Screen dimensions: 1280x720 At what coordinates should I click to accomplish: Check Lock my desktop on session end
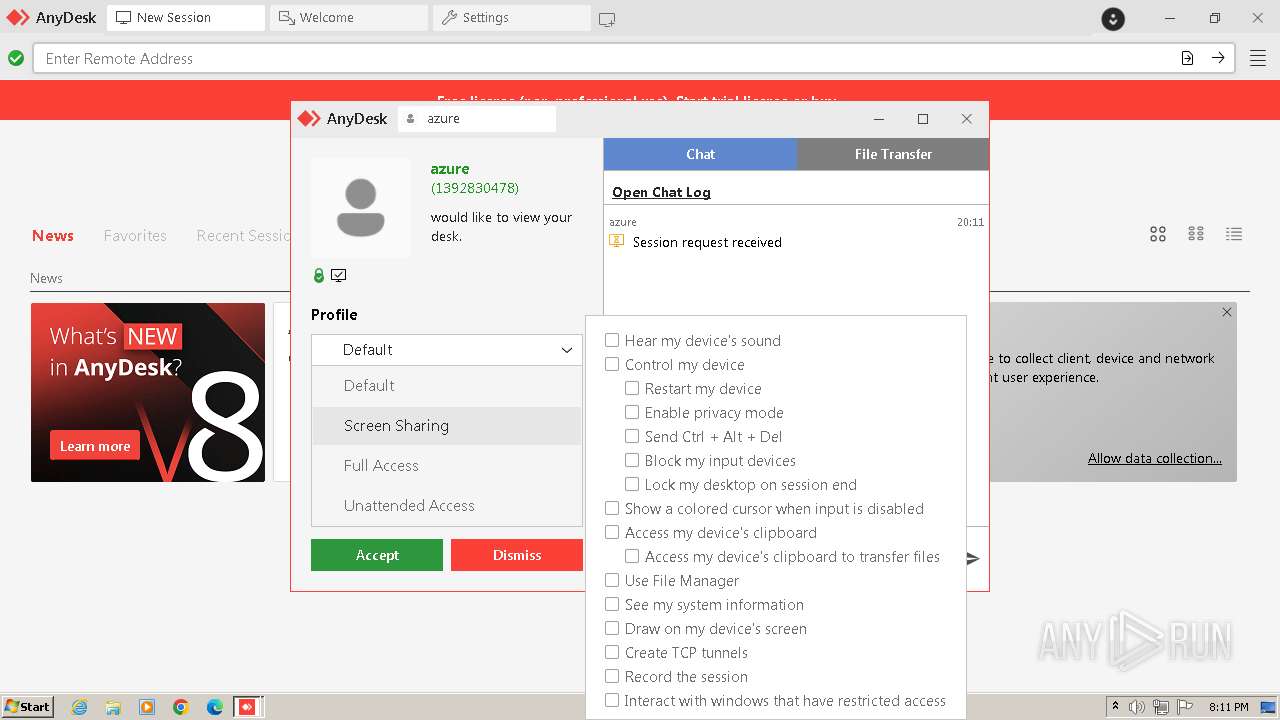tap(632, 484)
